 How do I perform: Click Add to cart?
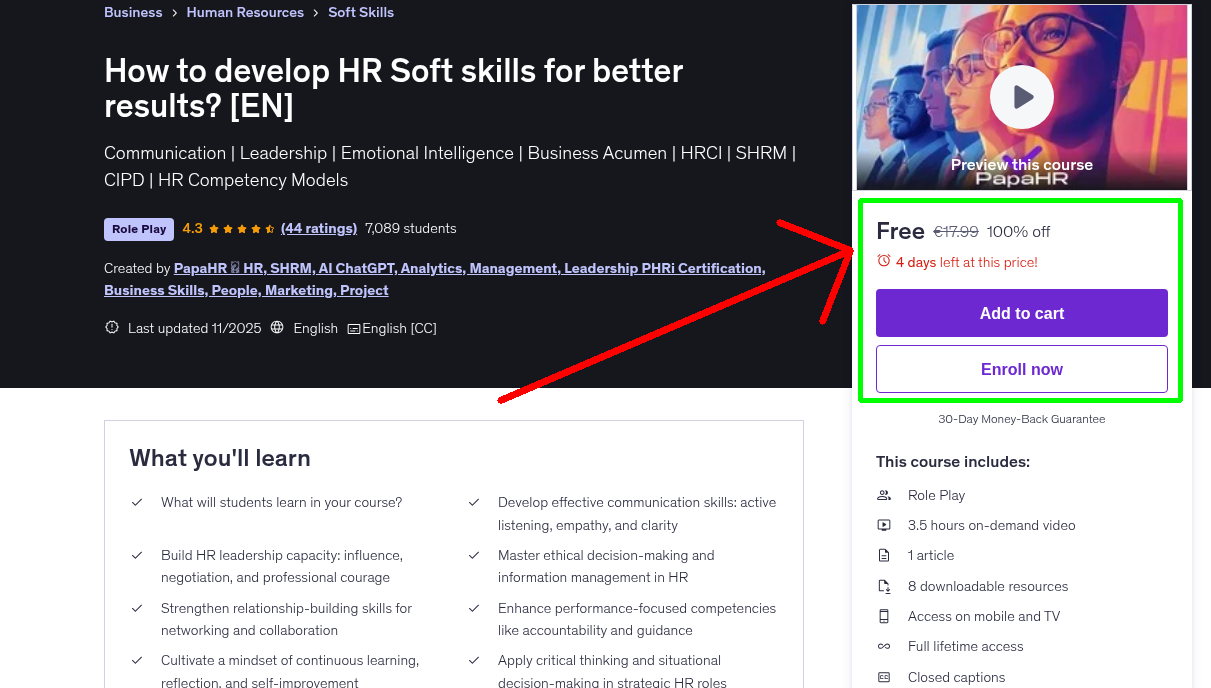(1021, 312)
